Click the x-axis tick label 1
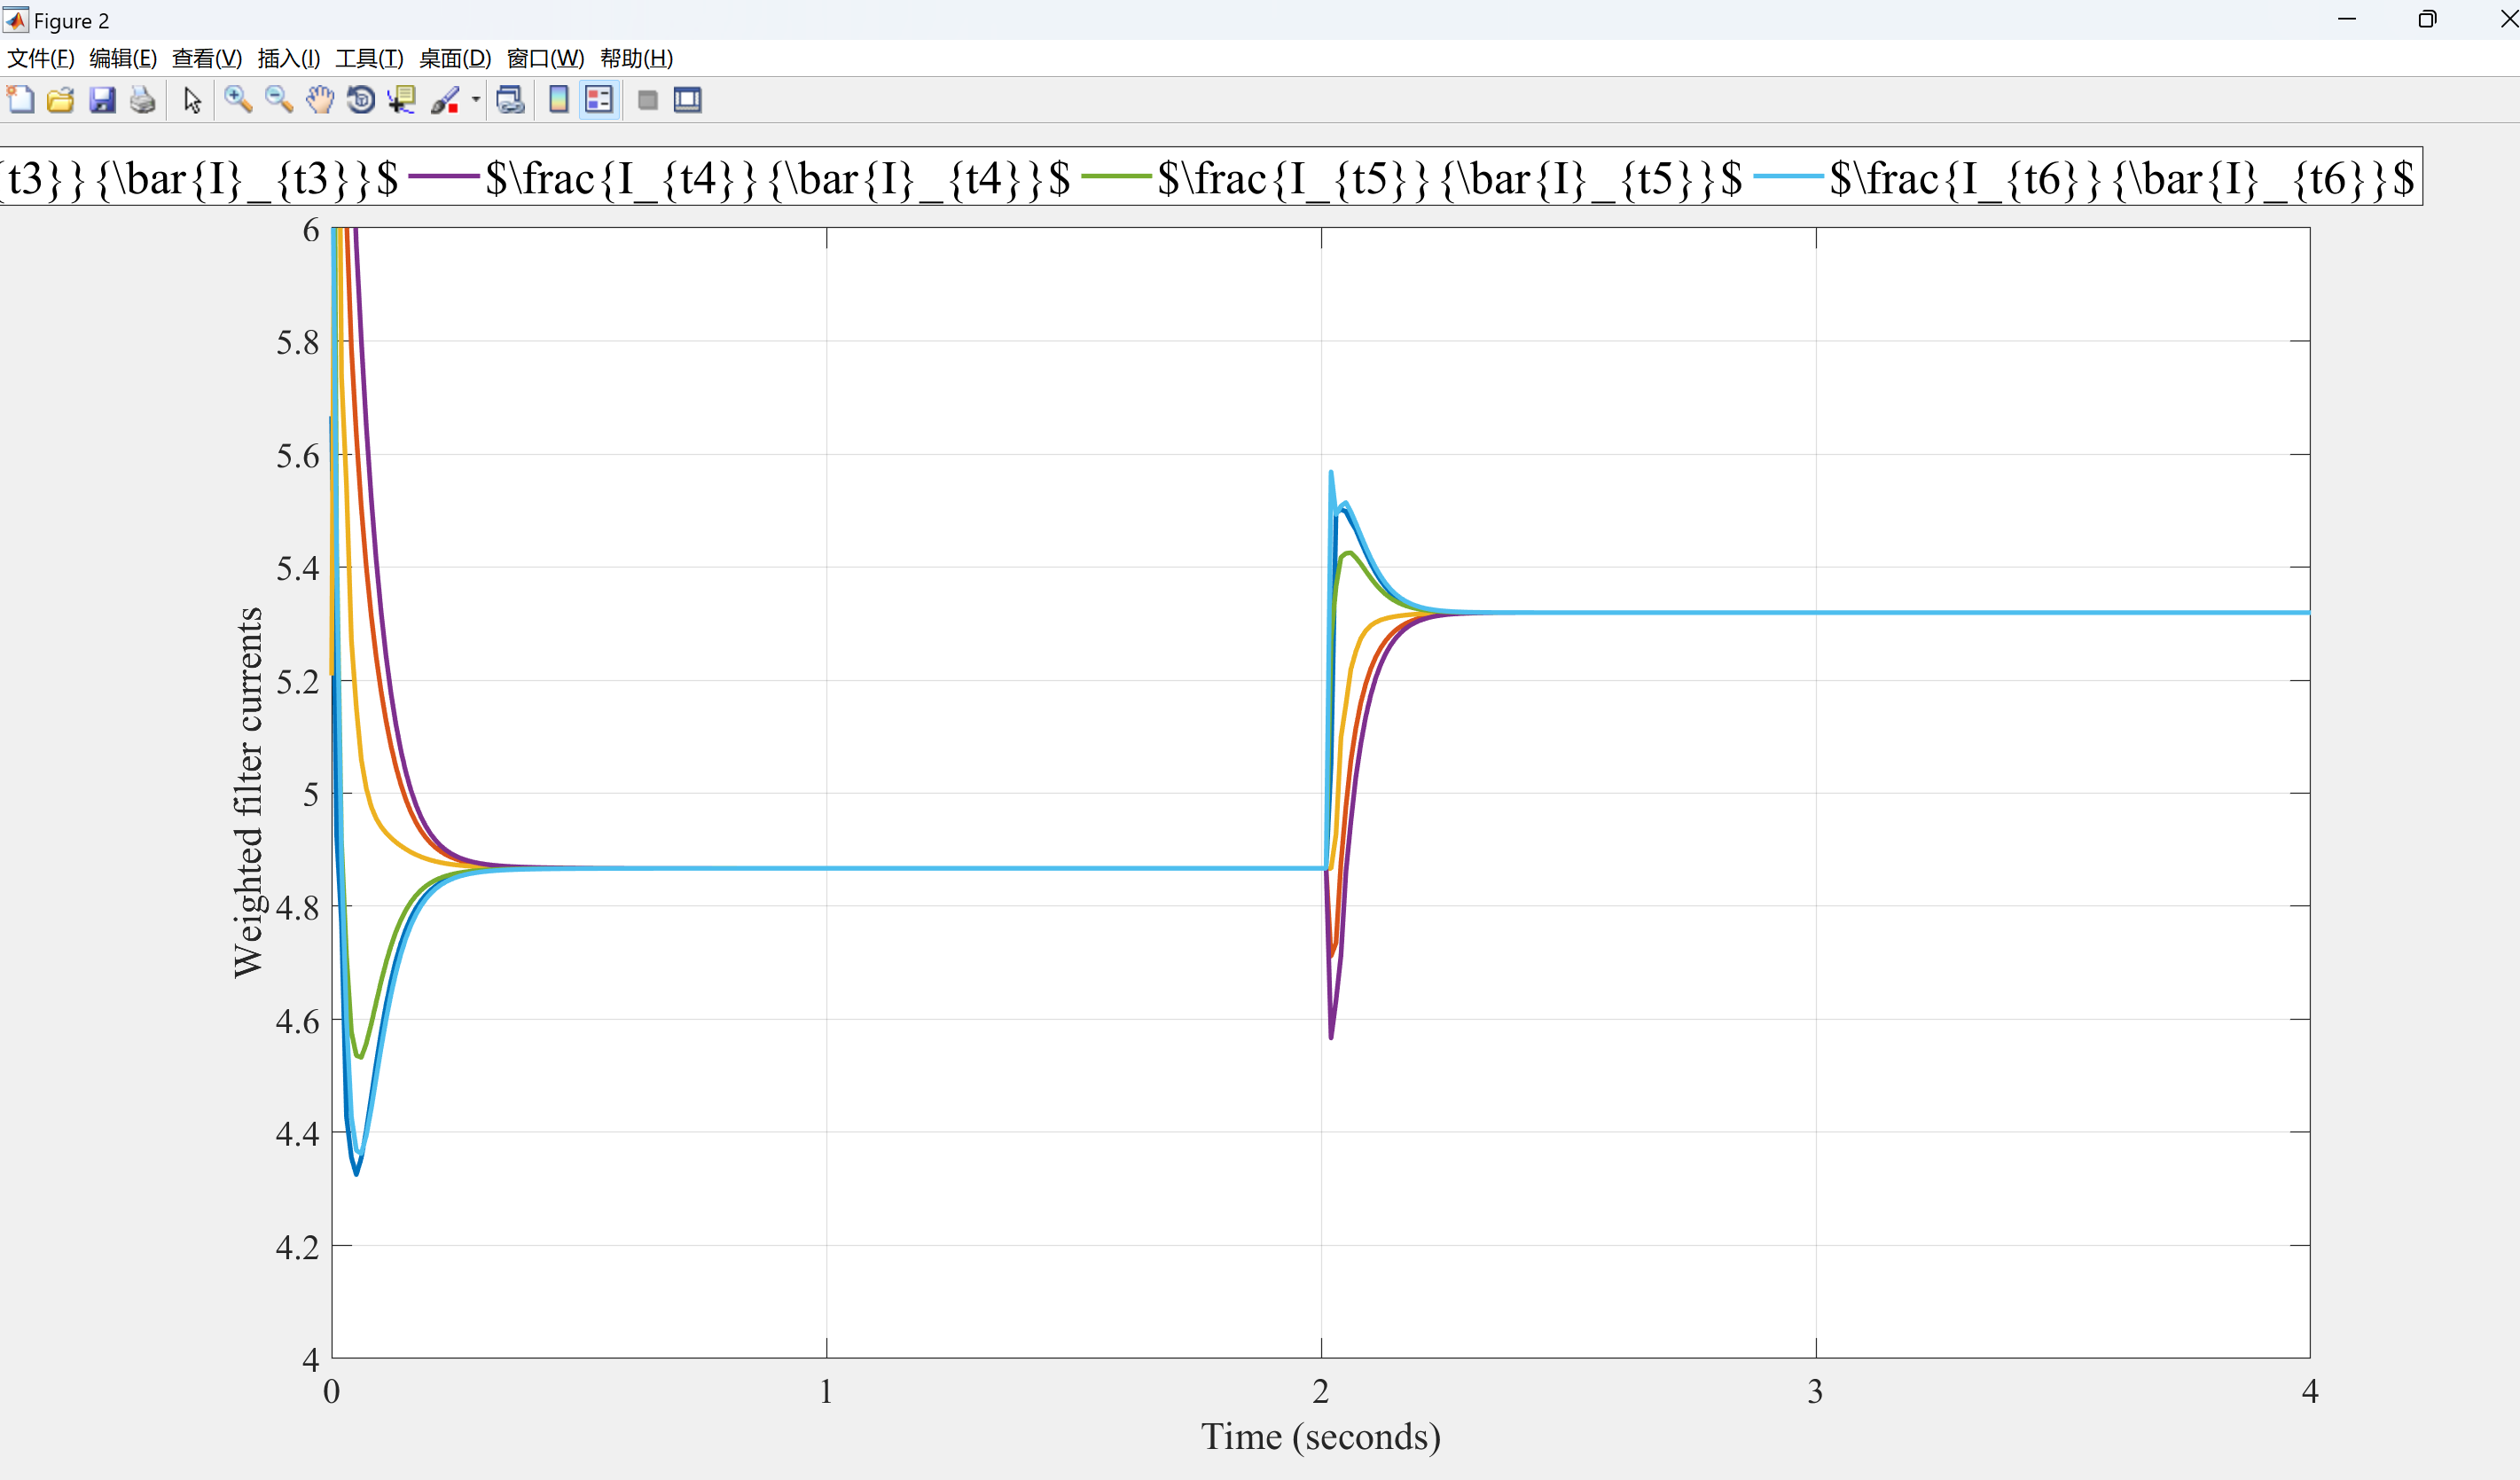Viewport: 2520px width, 1480px height. [826, 1391]
